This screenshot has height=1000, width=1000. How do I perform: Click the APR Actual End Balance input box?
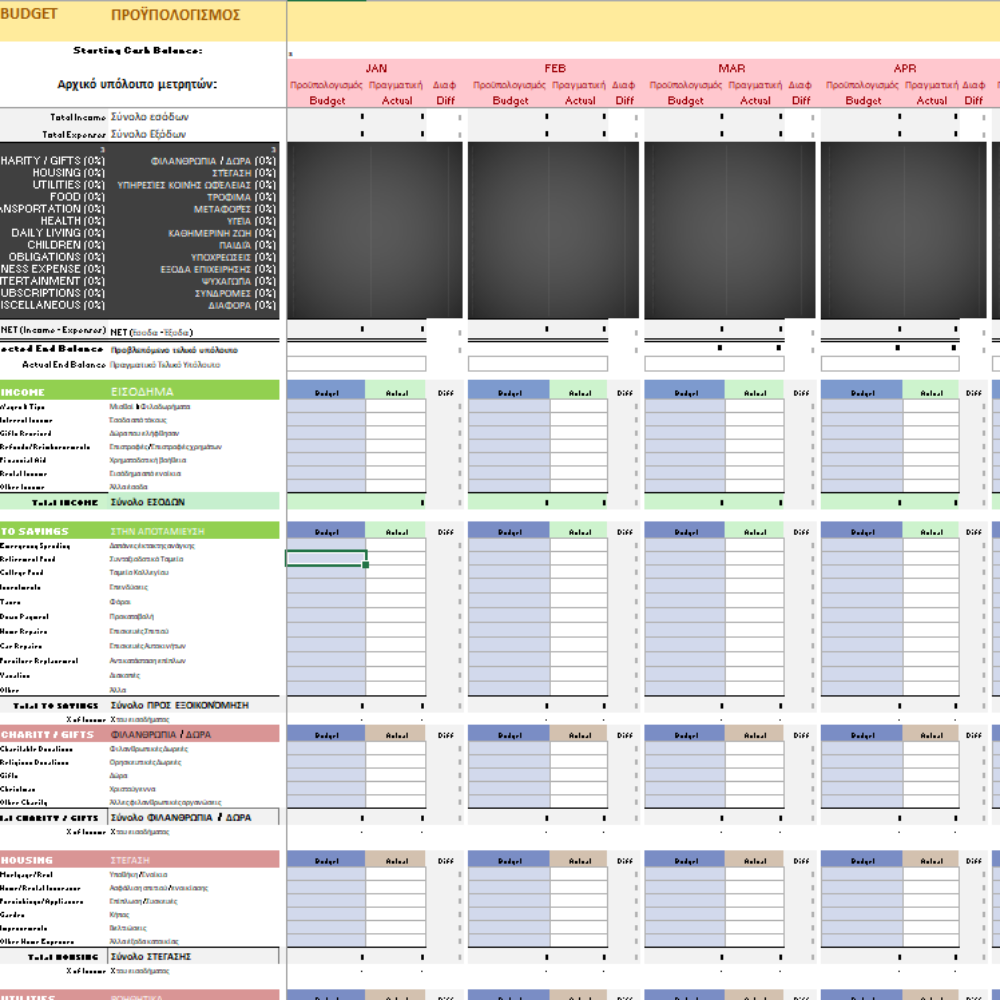coord(890,364)
